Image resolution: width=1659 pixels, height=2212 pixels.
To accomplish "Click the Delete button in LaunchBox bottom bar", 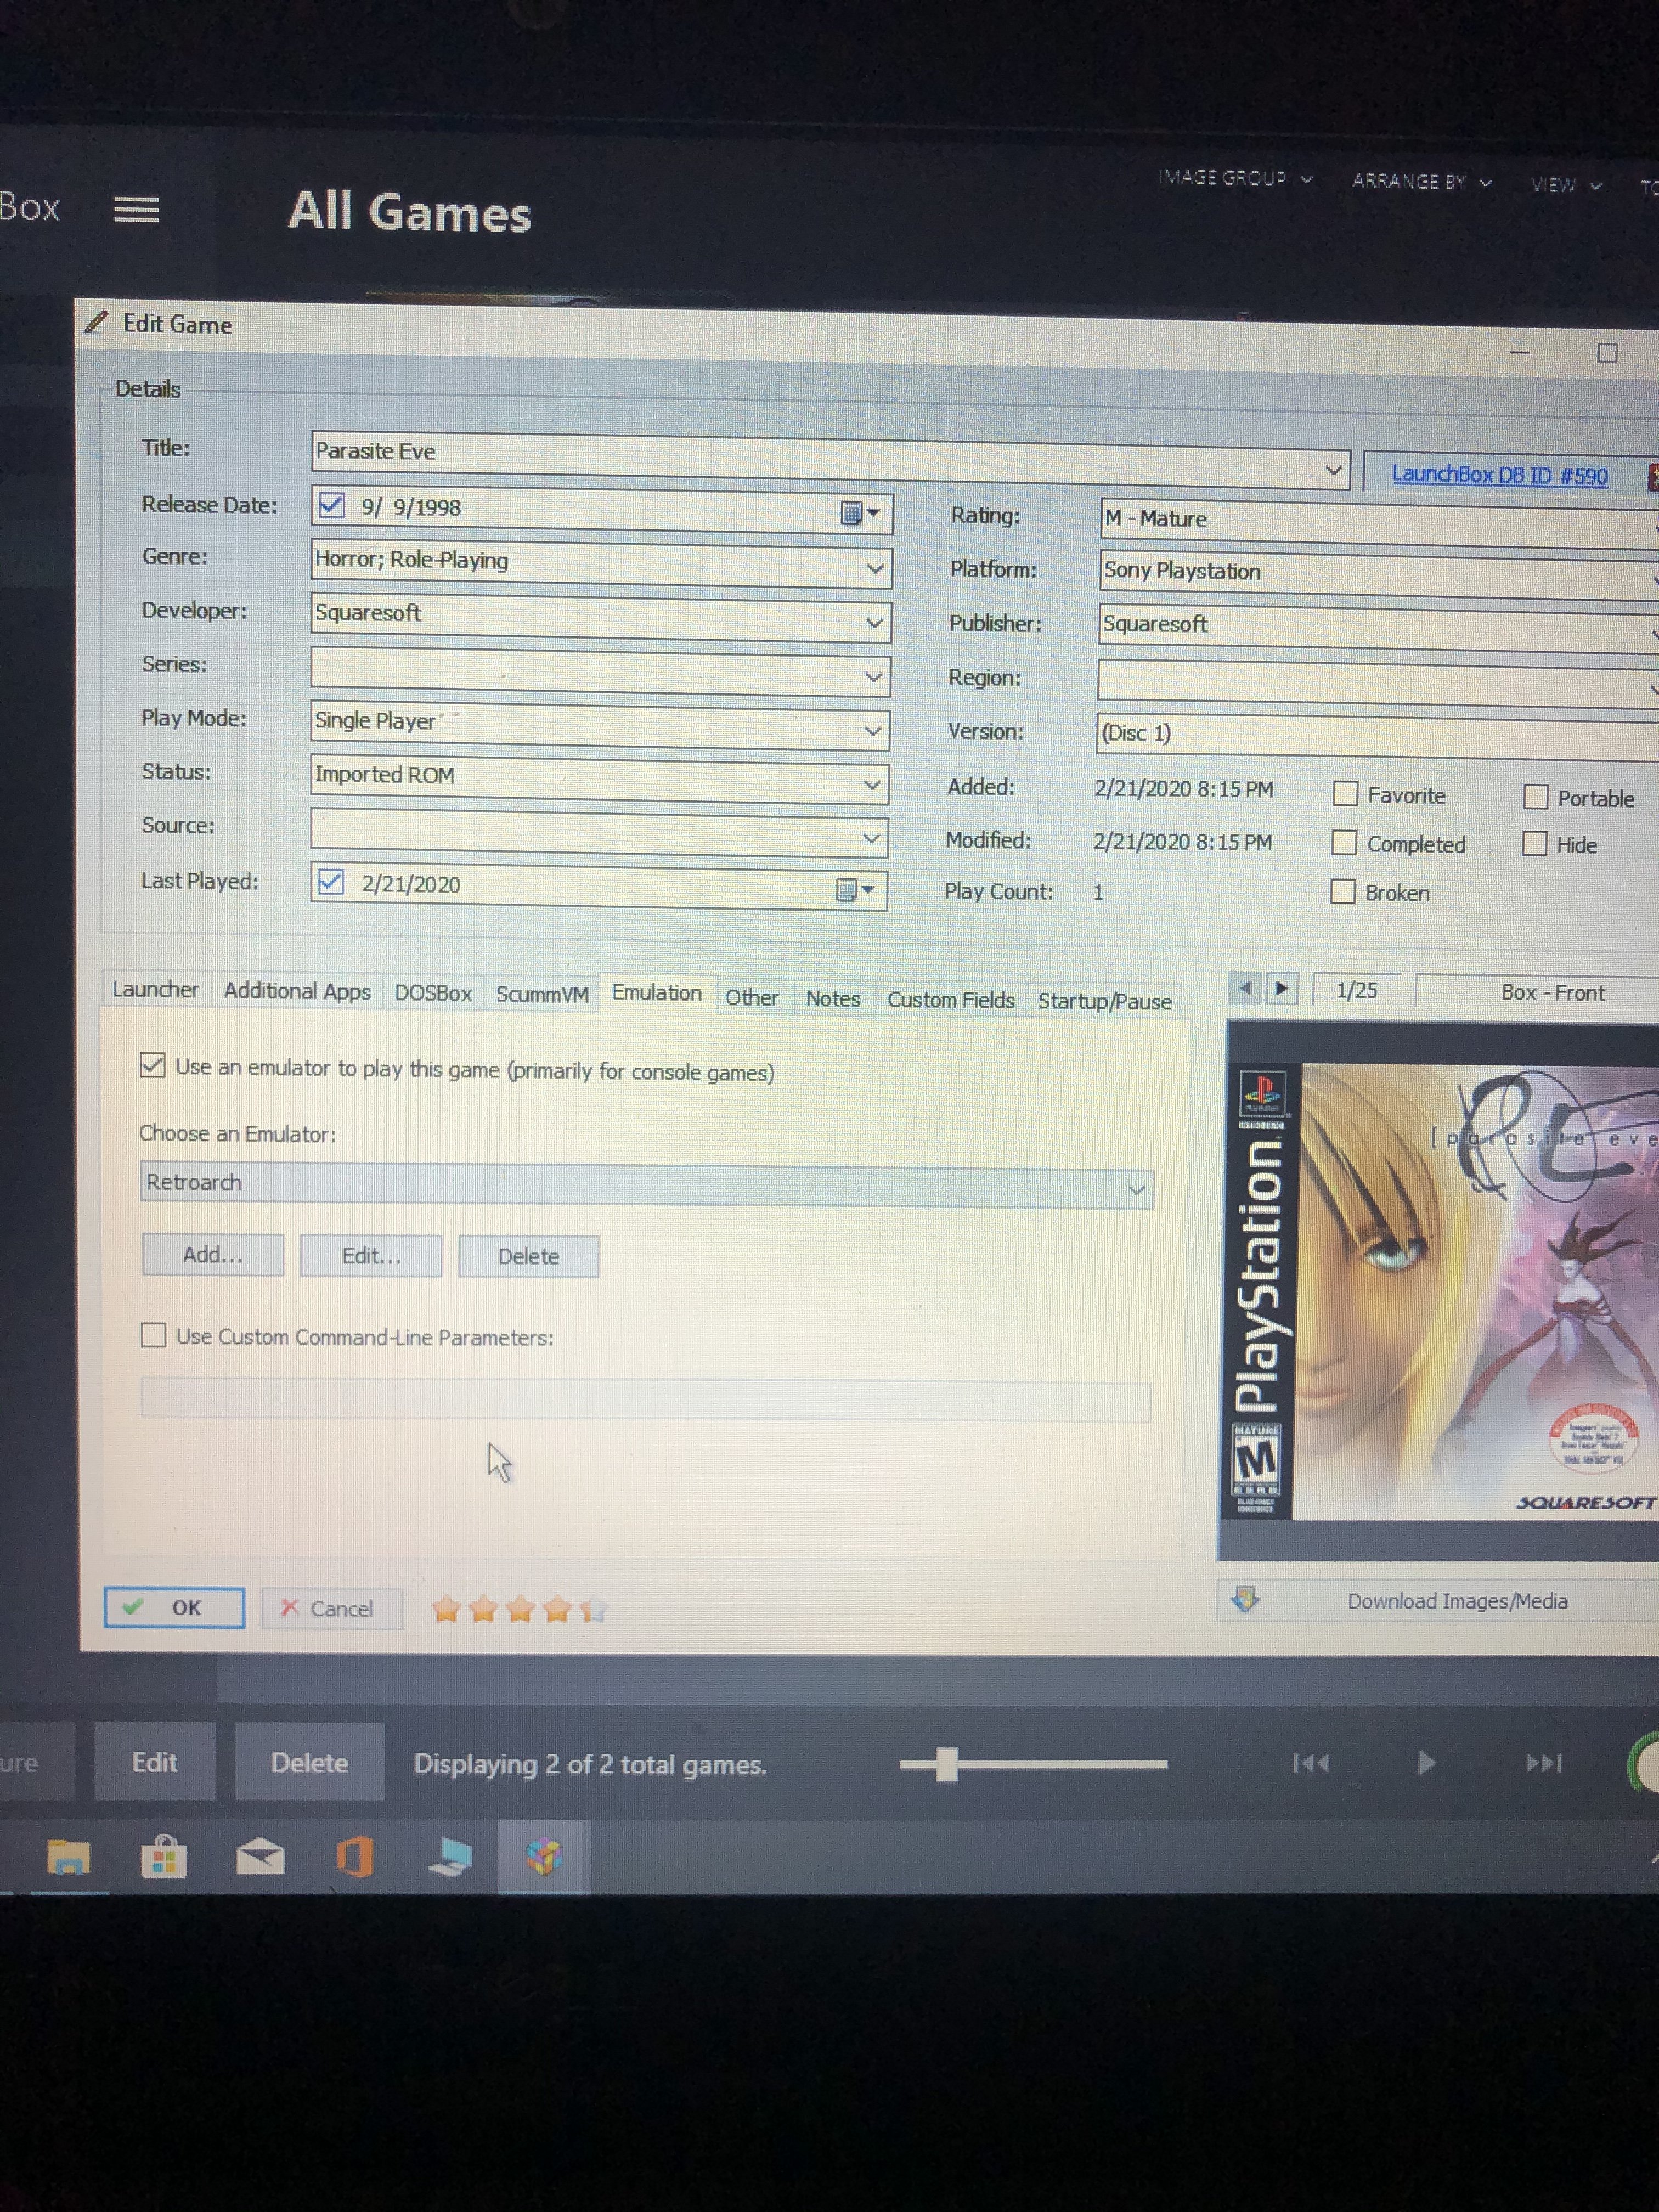I will pyautogui.click(x=310, y=1762).
